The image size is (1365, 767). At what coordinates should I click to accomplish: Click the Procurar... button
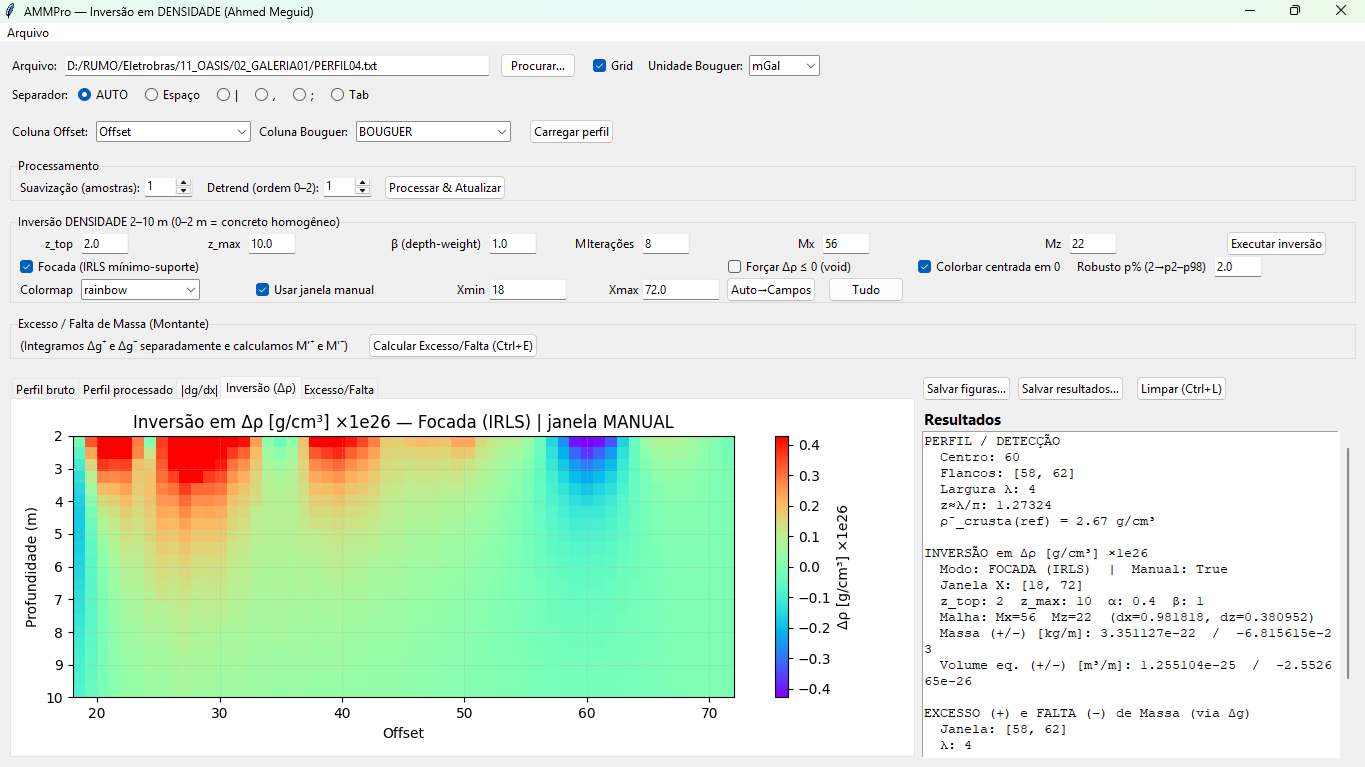pos(538,66)
